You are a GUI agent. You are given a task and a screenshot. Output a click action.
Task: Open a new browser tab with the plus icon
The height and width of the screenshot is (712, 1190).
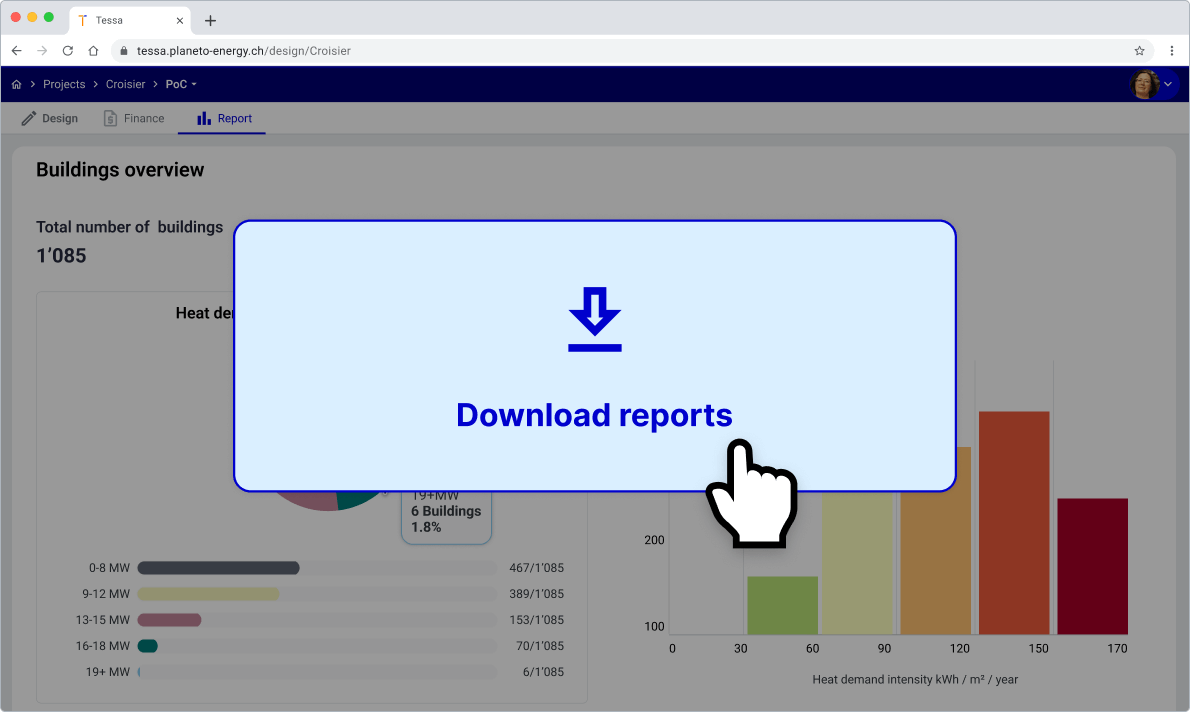210,20
